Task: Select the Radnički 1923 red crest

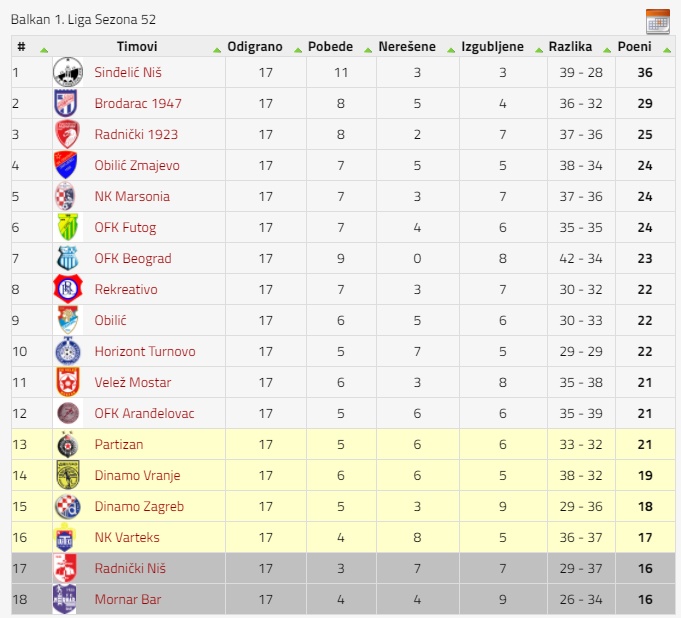Action: tap(67, 134)
